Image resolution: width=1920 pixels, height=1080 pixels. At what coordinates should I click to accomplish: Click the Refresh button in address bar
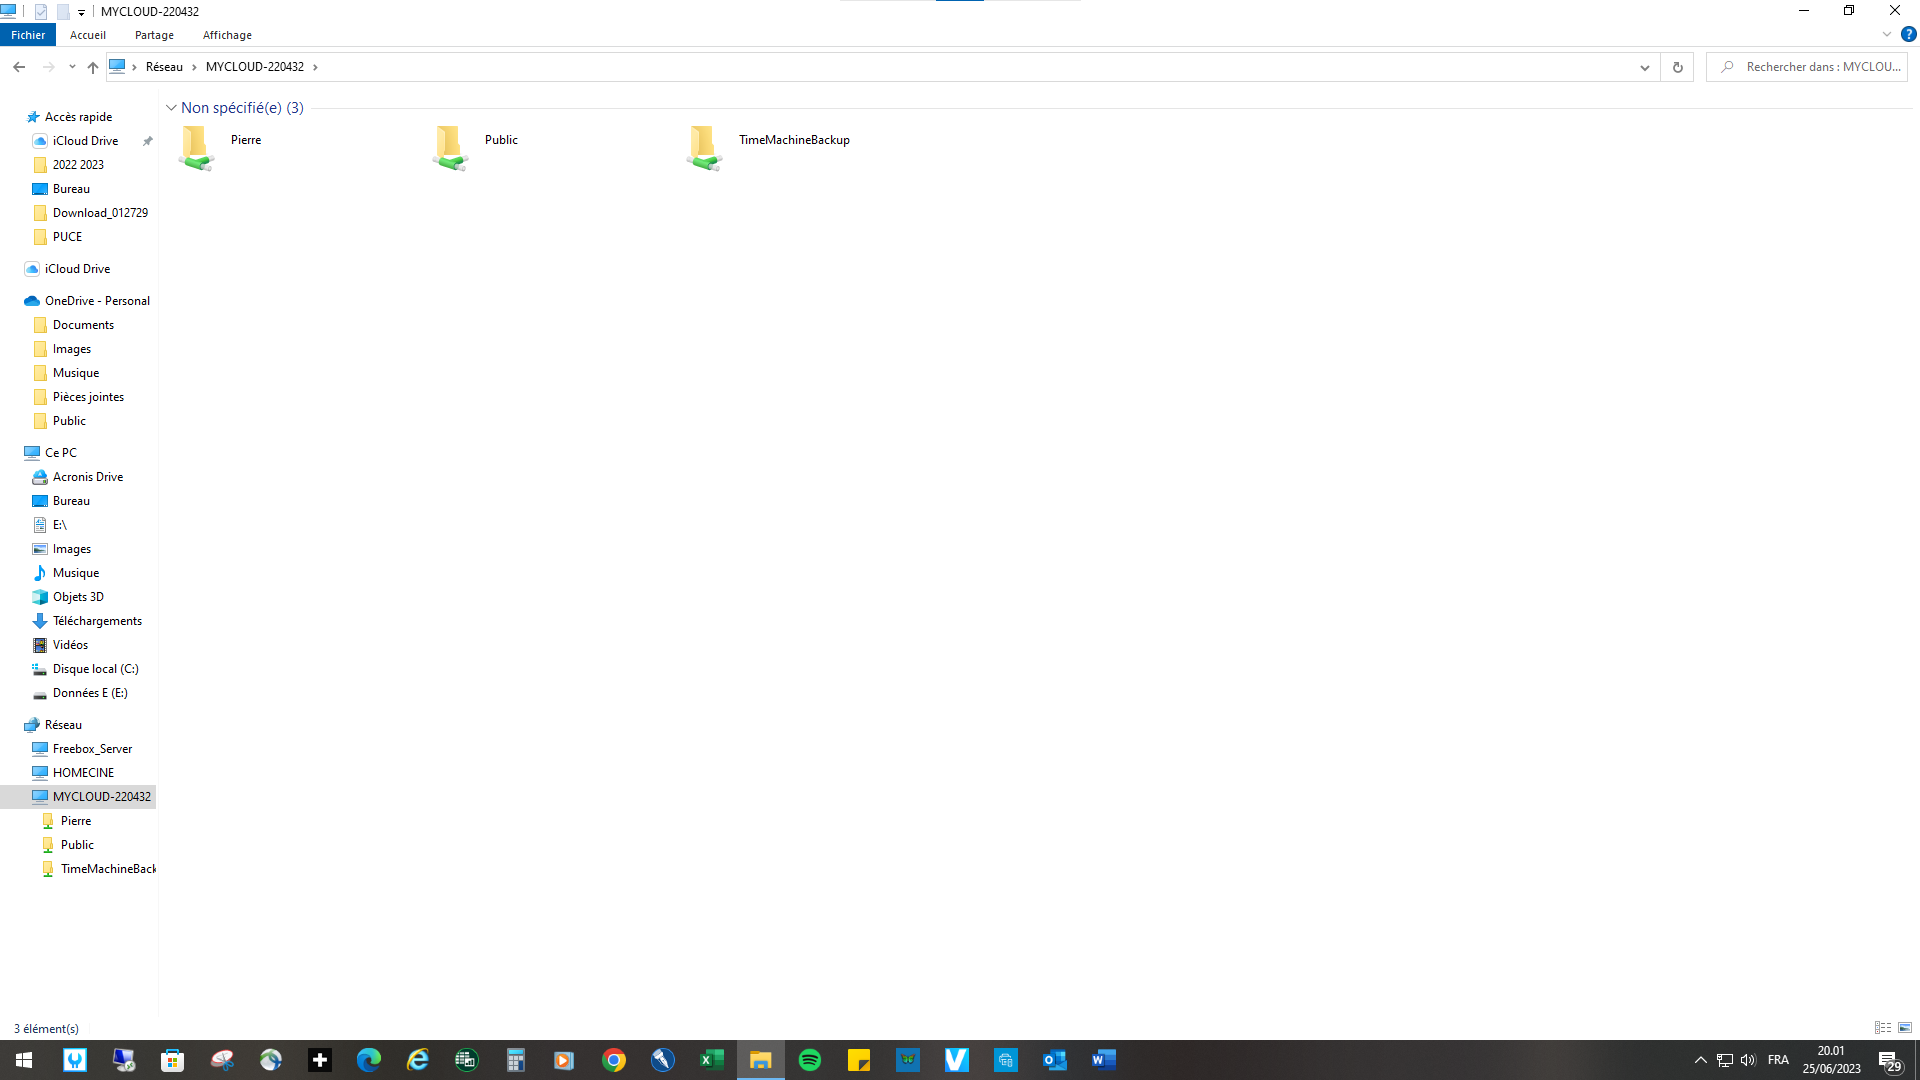(1677, 67)
